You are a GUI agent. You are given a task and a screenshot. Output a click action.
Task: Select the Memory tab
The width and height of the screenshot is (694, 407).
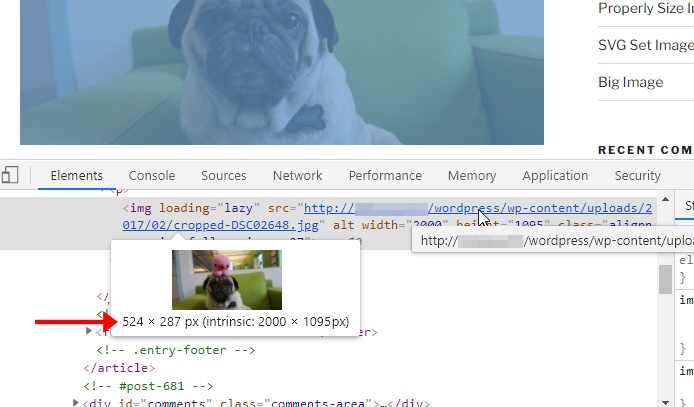point(472,176)
